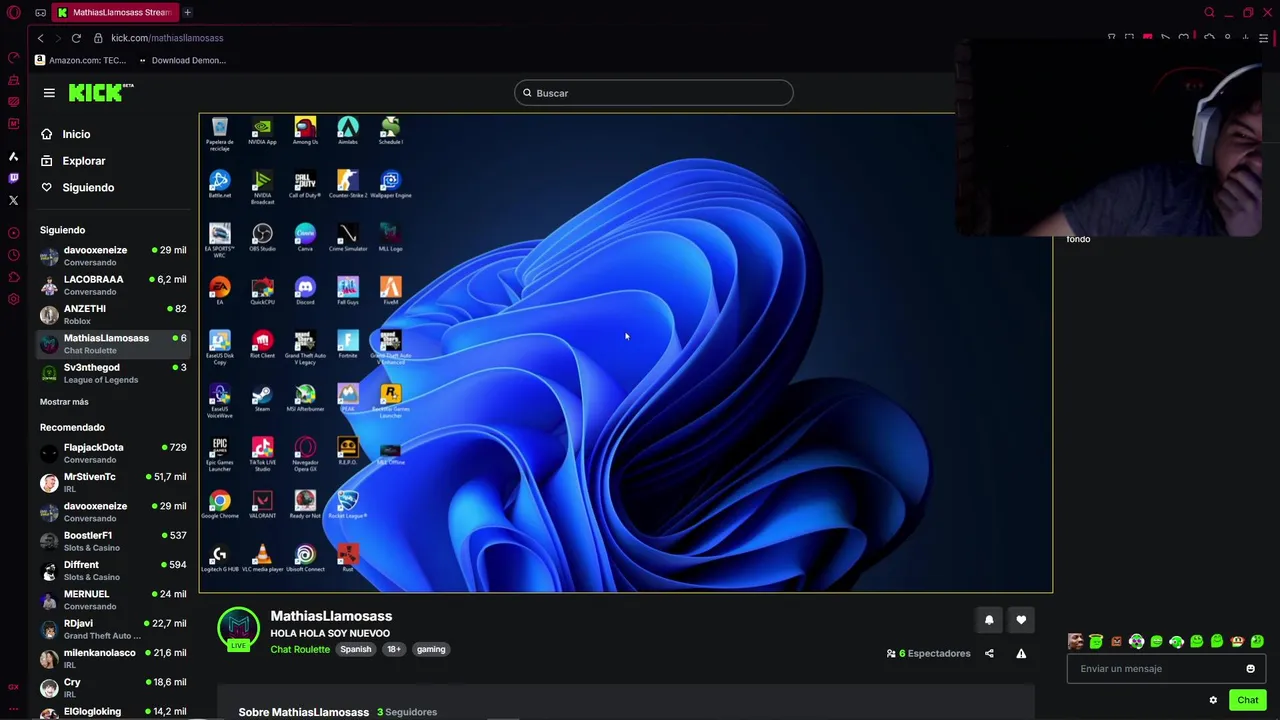Click Mostrar más under Siguiendo
1280x720 pixels.
pos(64,402)
